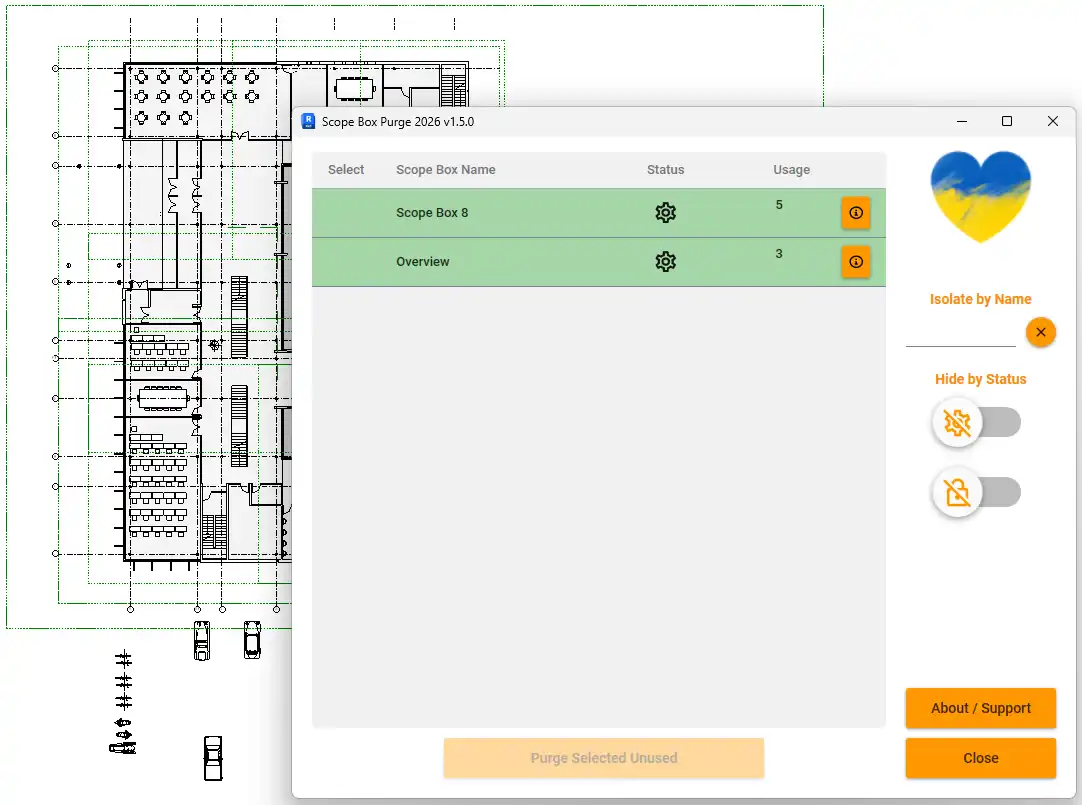Click the Usage column header
The width and height of the screenshot is (1082, 805).
coord(791,170)
